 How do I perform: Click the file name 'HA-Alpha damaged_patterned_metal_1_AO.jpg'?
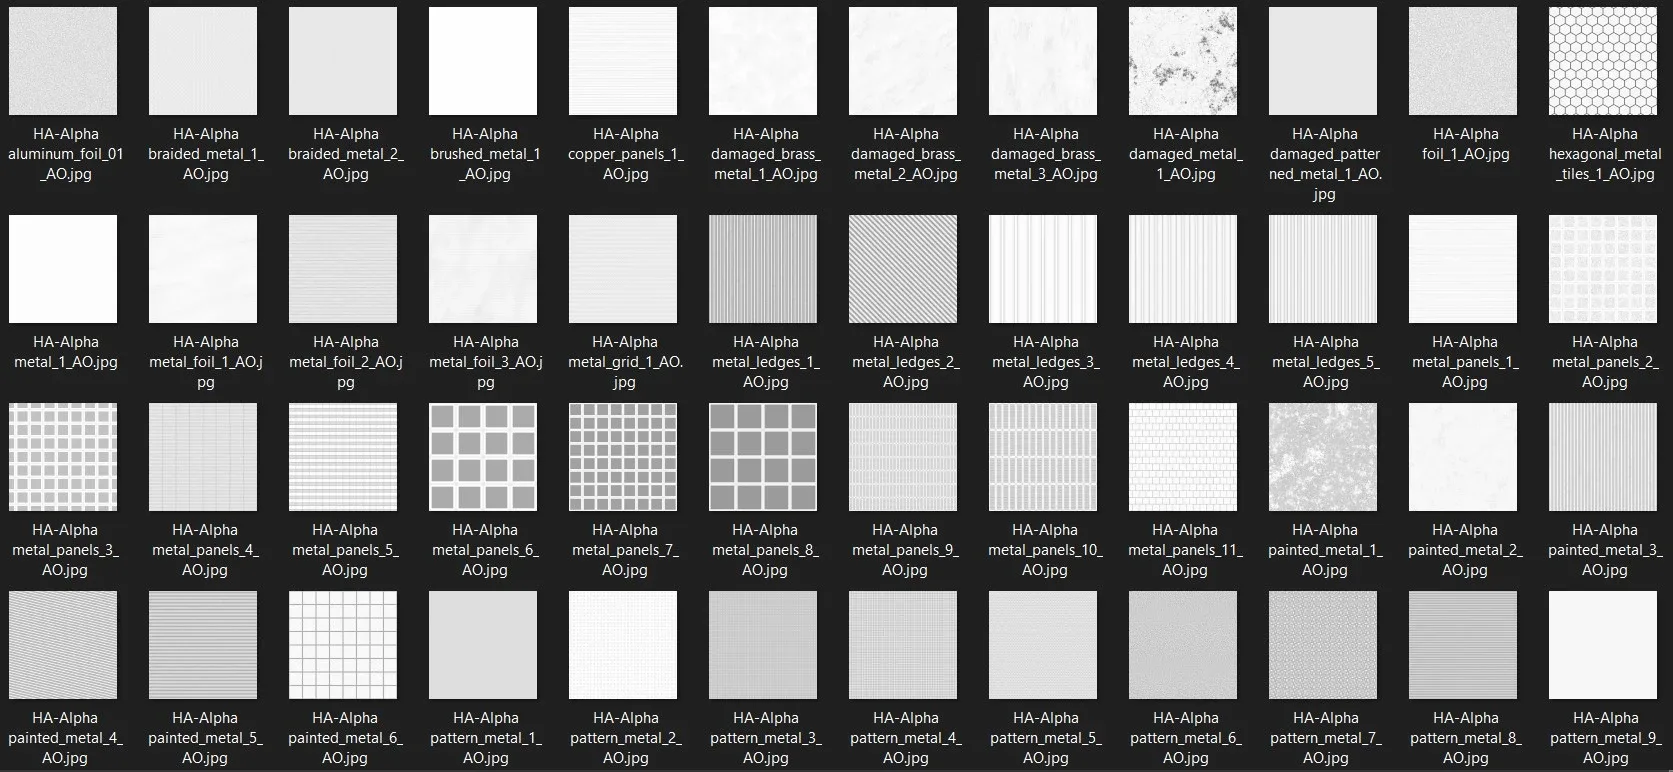click(1325, 164)
